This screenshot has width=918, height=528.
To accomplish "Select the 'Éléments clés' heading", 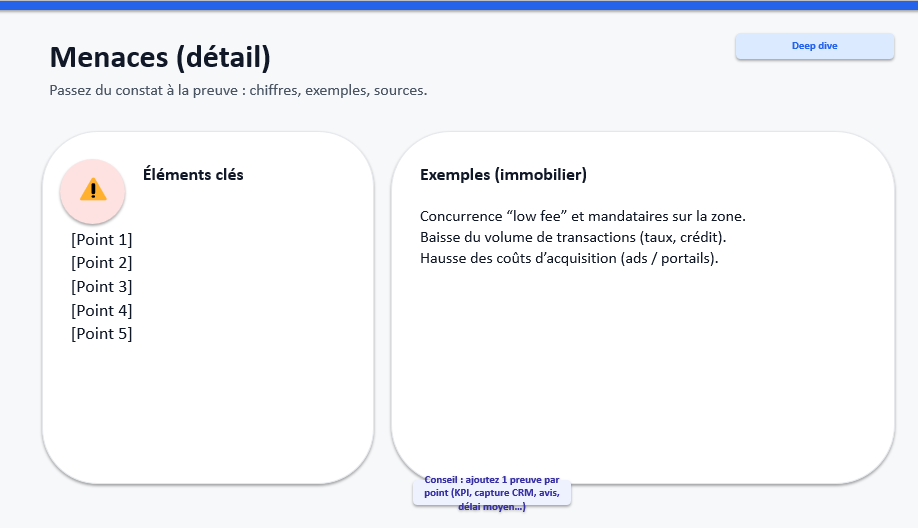I will (x=193, y=174).
